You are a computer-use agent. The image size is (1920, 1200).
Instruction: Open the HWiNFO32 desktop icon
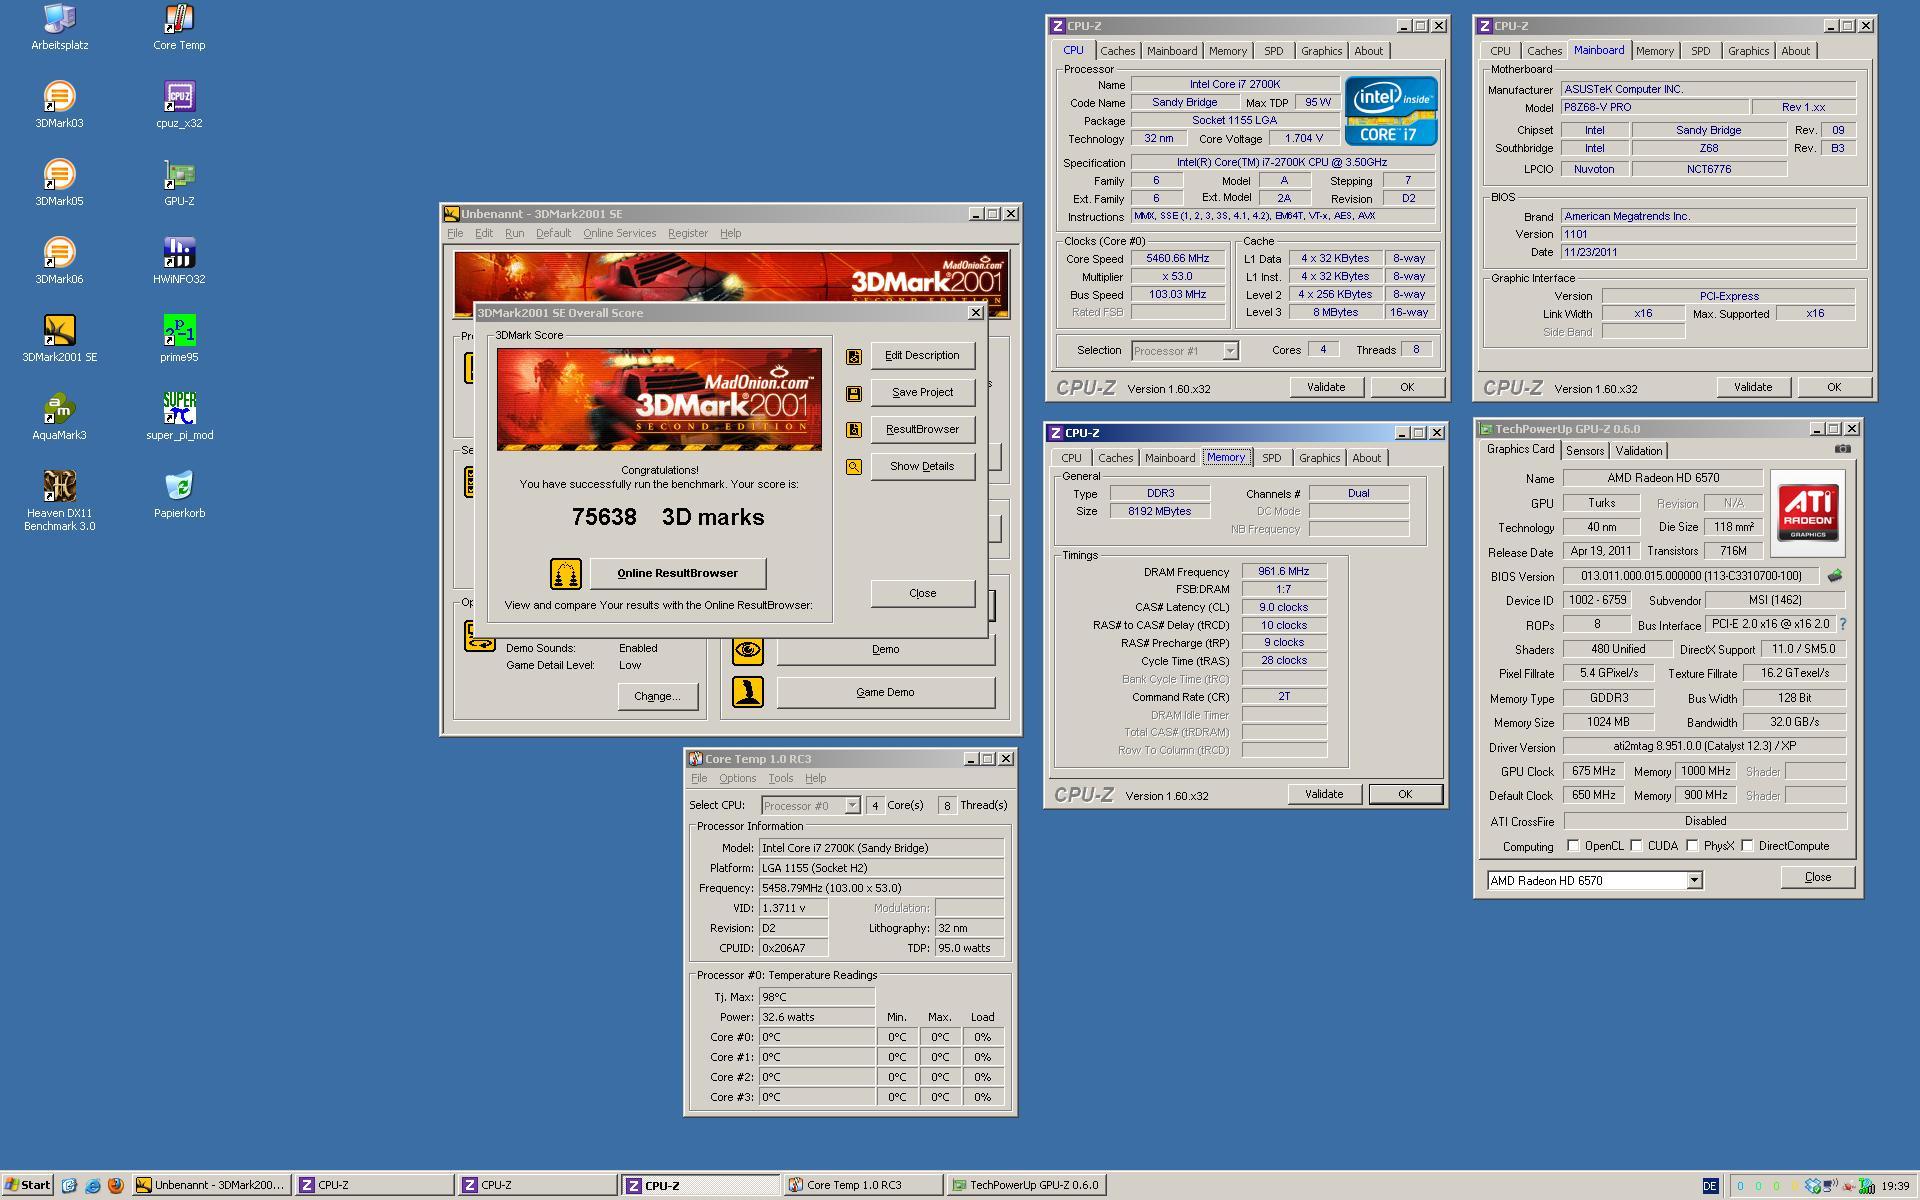(x=179, y=261)
